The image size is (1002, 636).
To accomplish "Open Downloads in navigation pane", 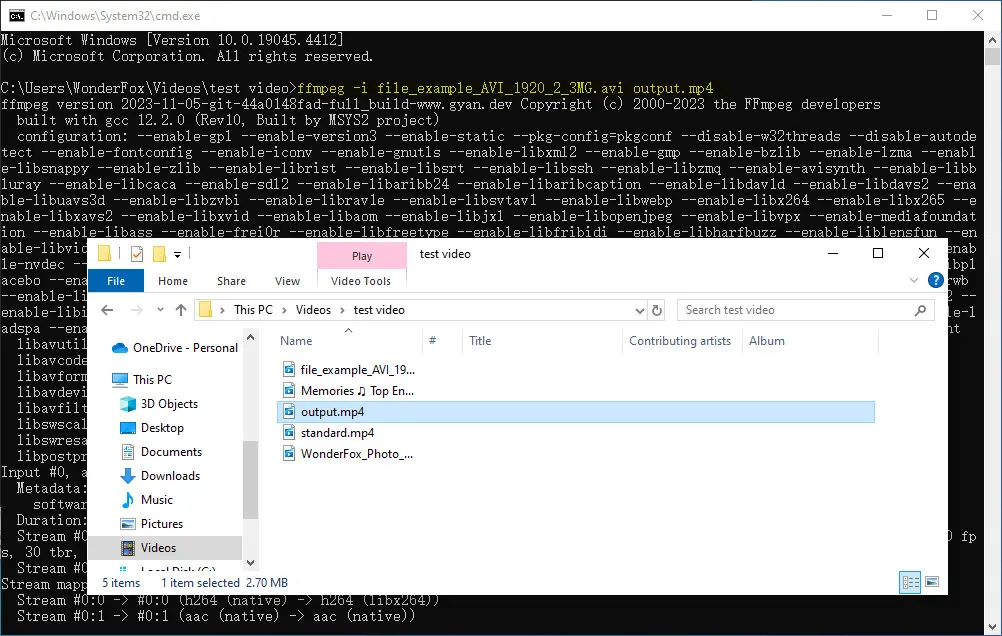I will 170,476.
